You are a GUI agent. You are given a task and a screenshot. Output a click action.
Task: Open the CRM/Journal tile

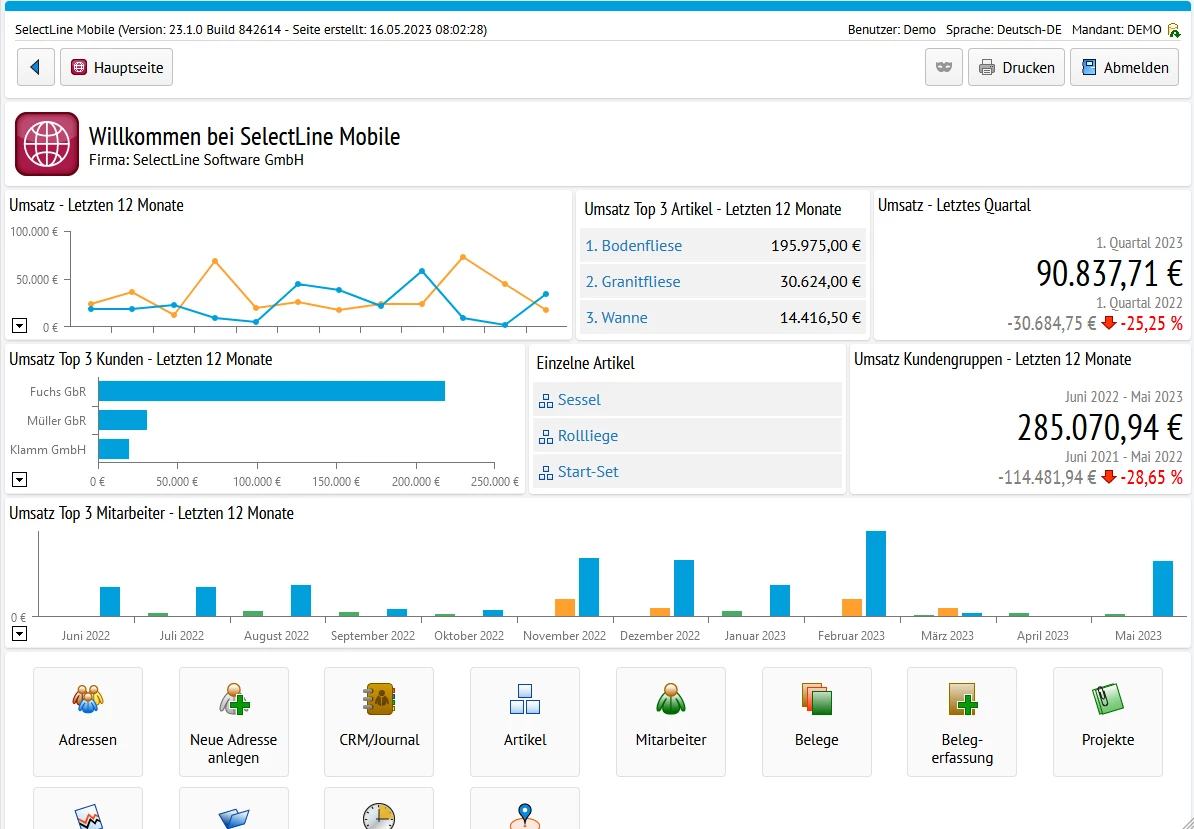point(379,722)
